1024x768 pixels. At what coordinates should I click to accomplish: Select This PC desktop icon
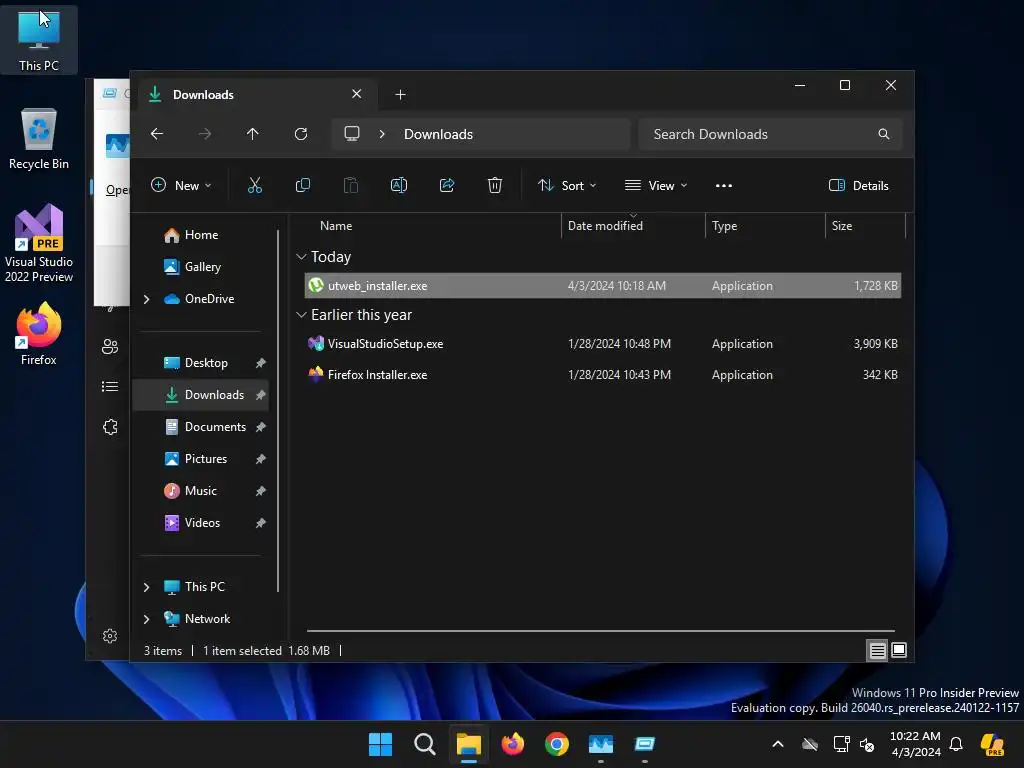(39, 40)
